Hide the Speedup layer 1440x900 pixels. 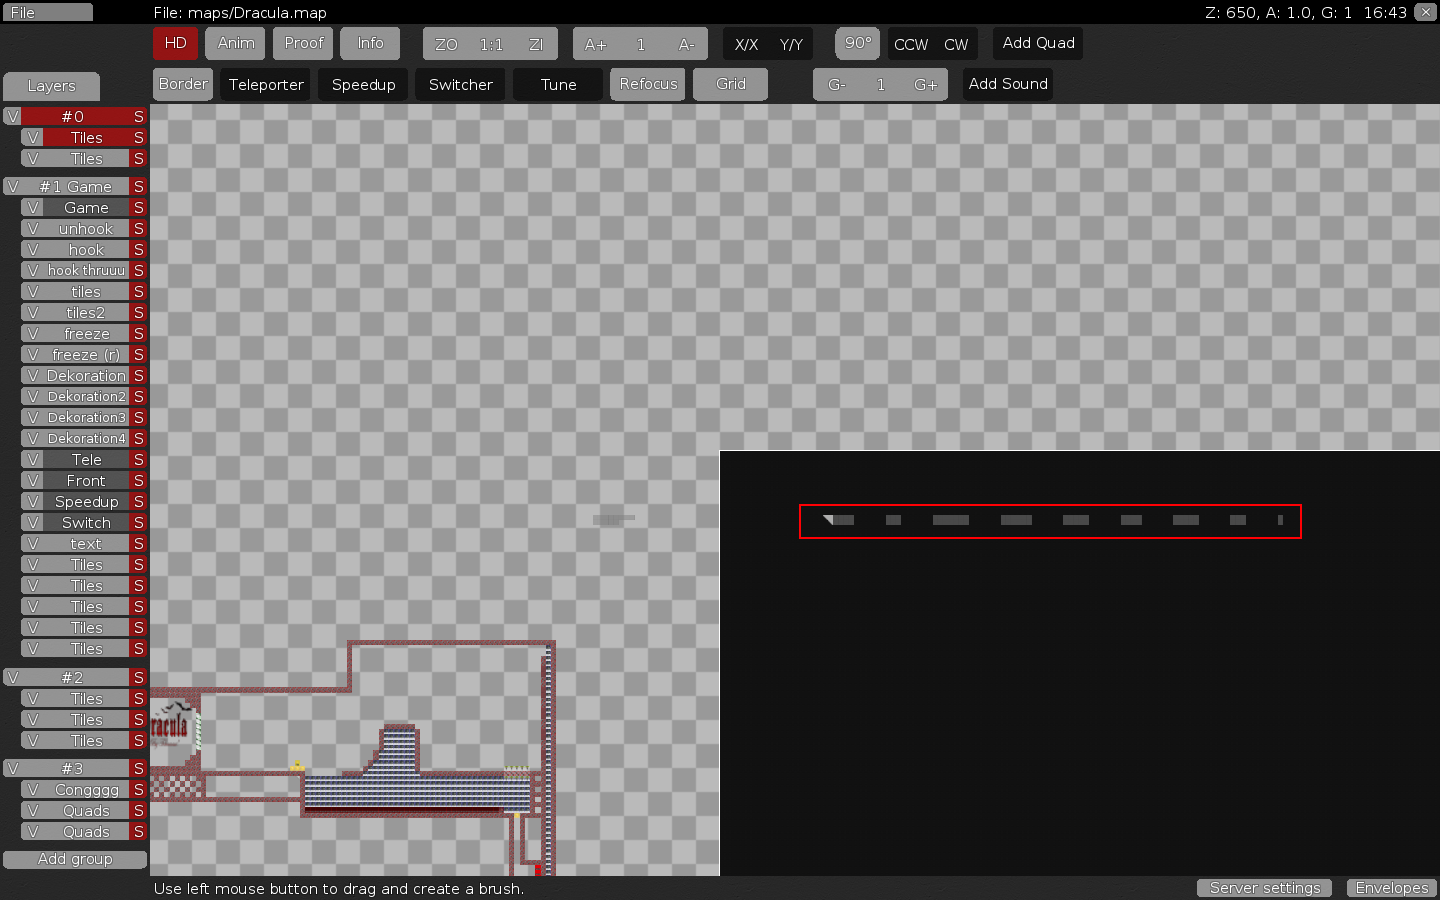[x=33, y=502]
